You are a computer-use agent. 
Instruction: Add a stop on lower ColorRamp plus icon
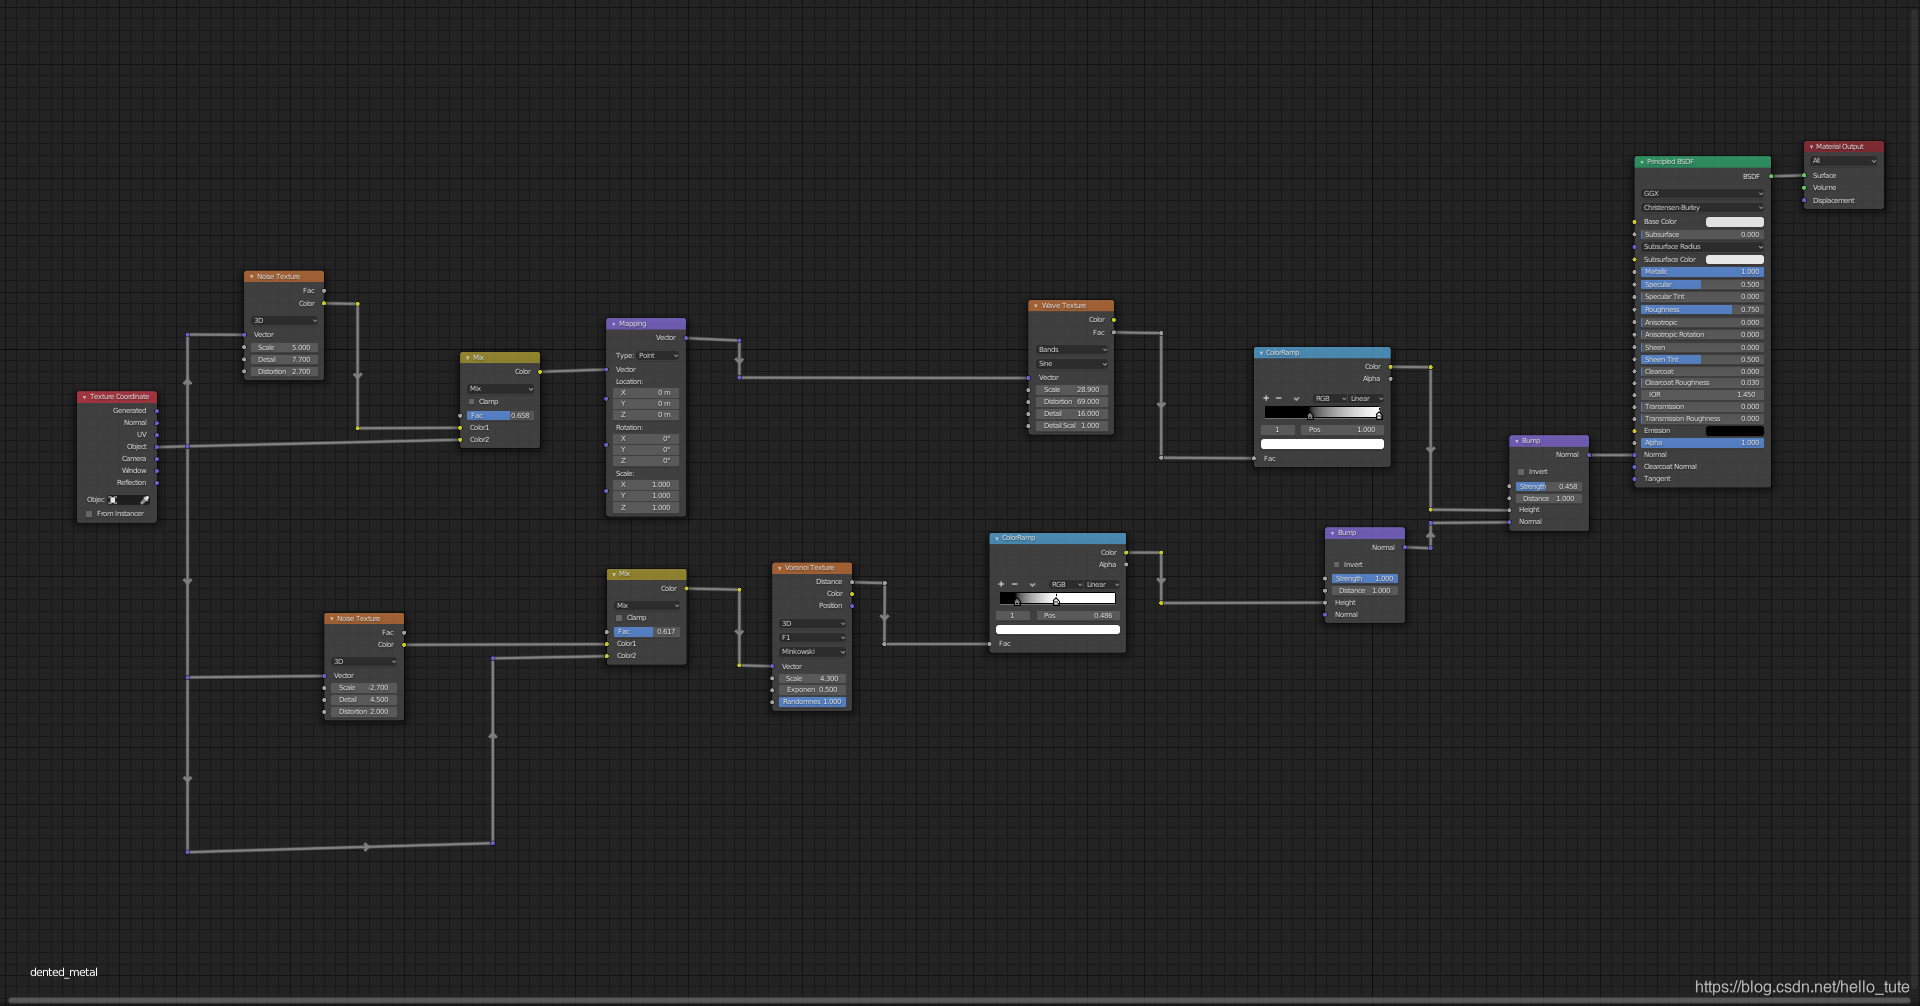tap(1001, 584)
